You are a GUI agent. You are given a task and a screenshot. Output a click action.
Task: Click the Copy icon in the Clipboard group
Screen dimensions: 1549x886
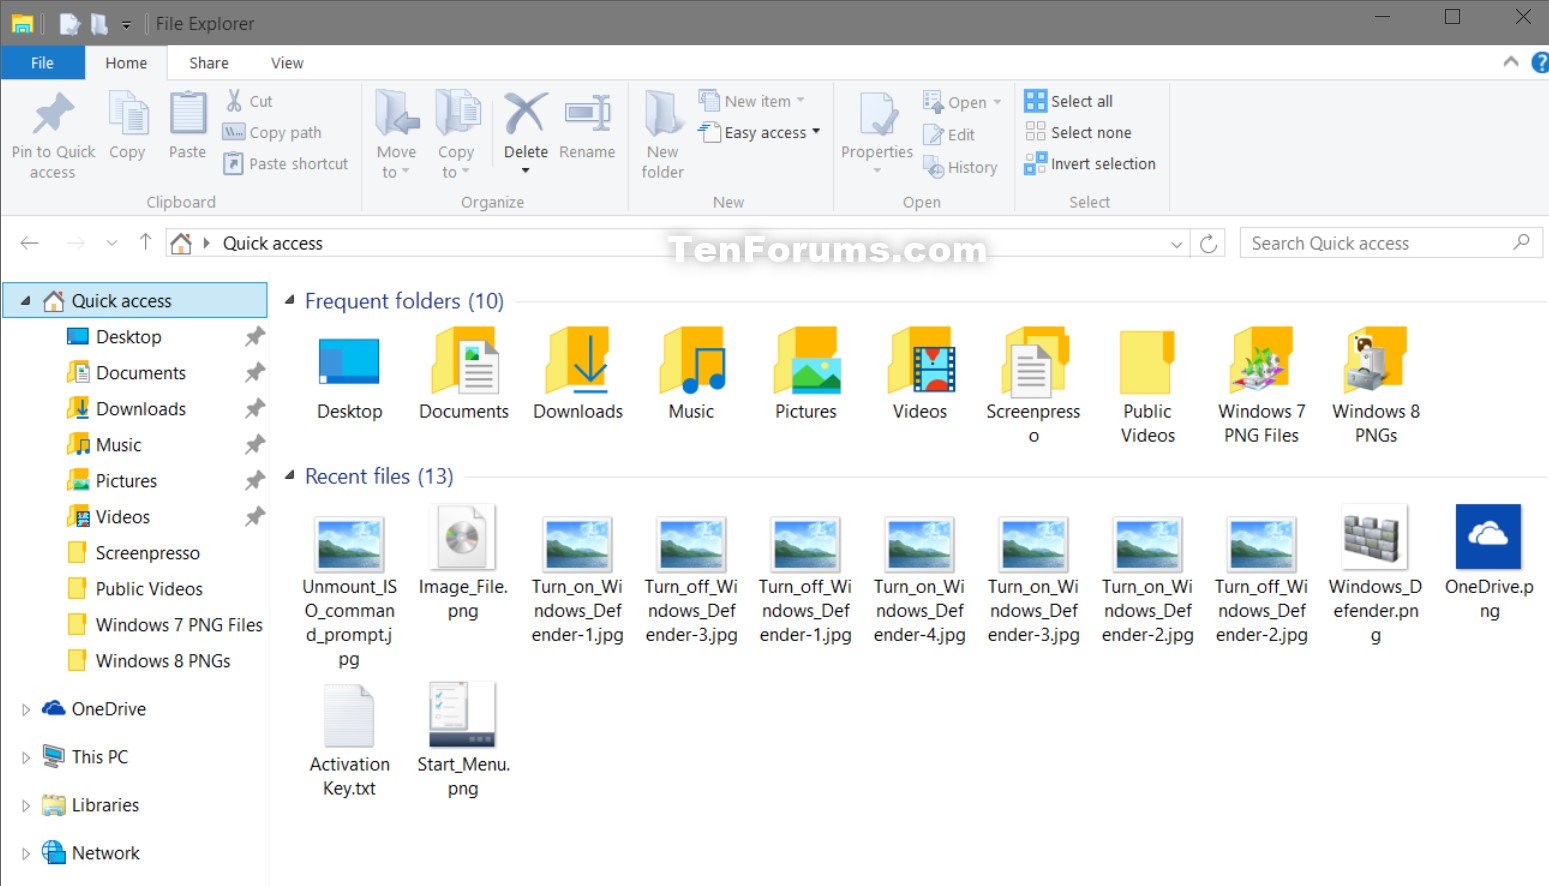(x=127, y=128)
